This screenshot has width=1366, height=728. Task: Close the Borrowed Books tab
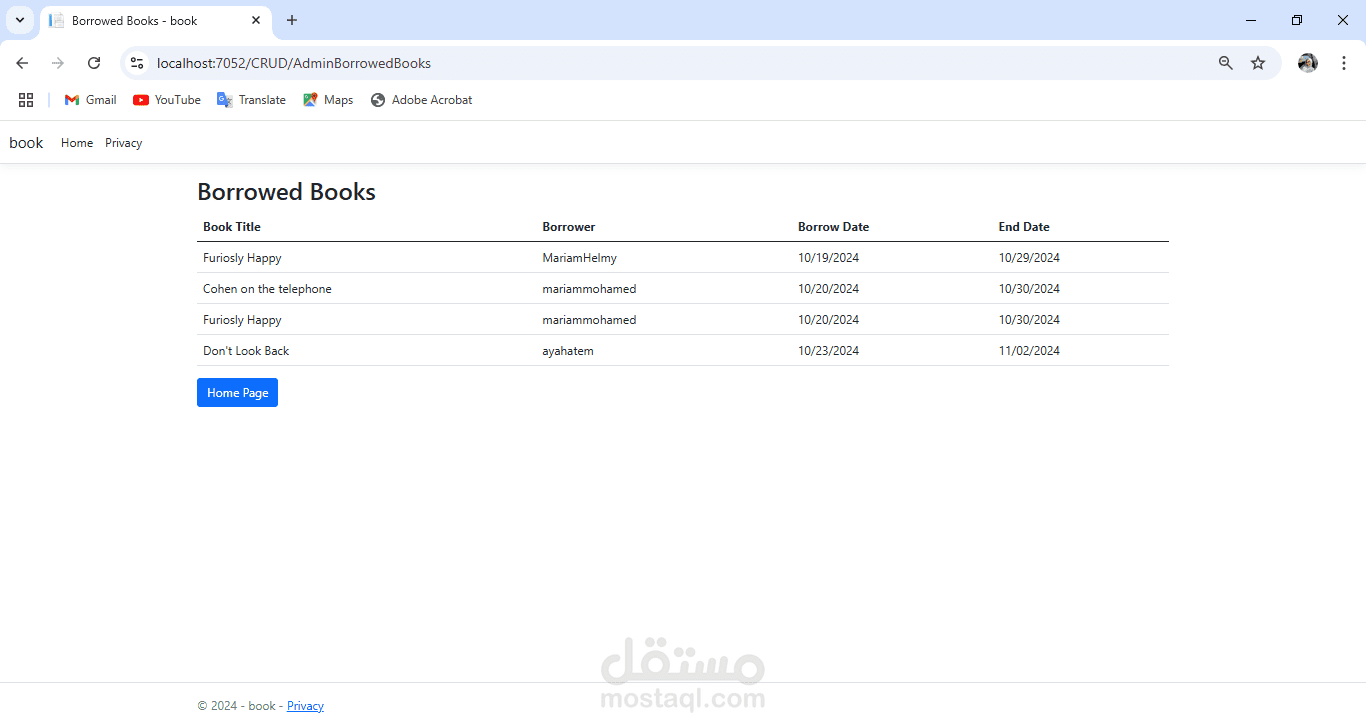point(256,20)
